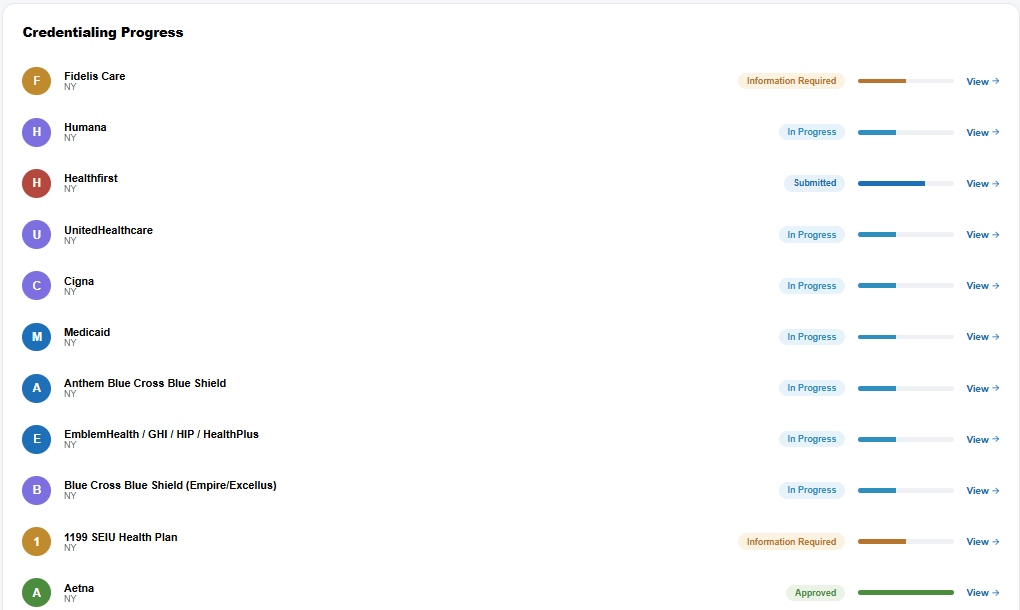Select the Cigna name text
Screen dimensions: 1020x610
pyautogui.click(x=79, y=282)
